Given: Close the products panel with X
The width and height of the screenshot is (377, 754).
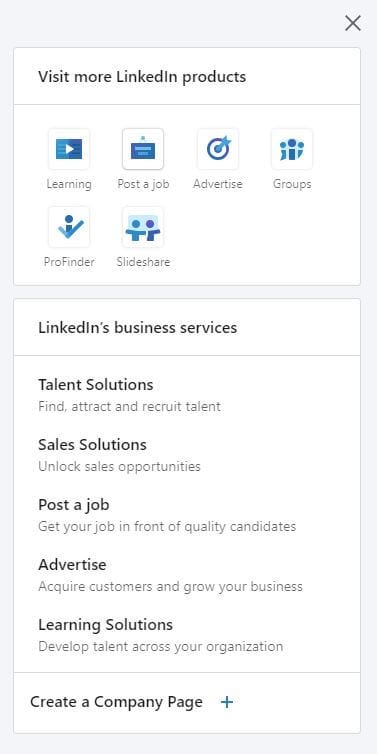Looking at the screenshot, I should point(353,23).
